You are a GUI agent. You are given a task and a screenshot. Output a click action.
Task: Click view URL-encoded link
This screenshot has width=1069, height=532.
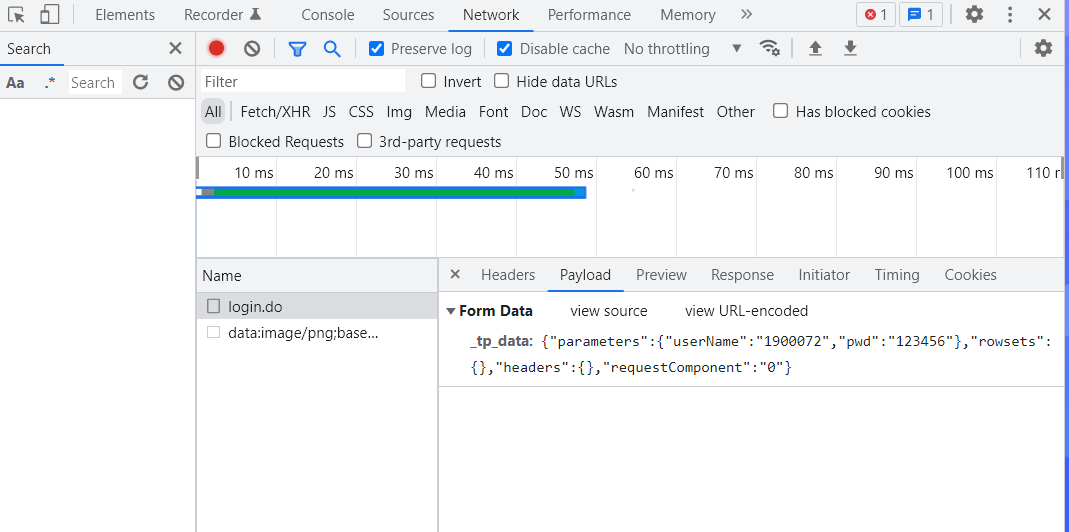(x=747, y=311)
